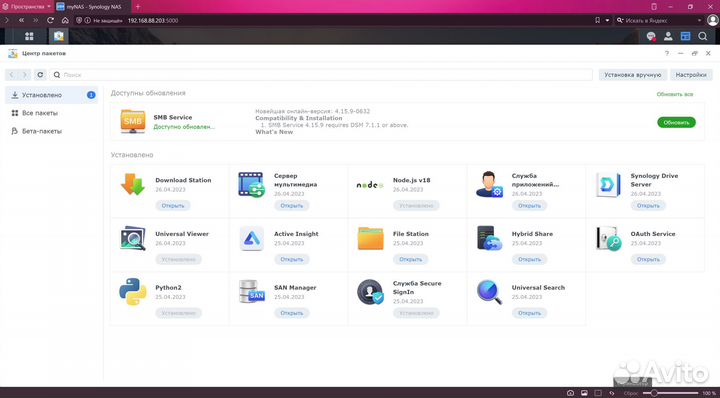This screenshot has height=398, width=720.
Task: Open File Station via Open button
Action: tap(411, 259)
